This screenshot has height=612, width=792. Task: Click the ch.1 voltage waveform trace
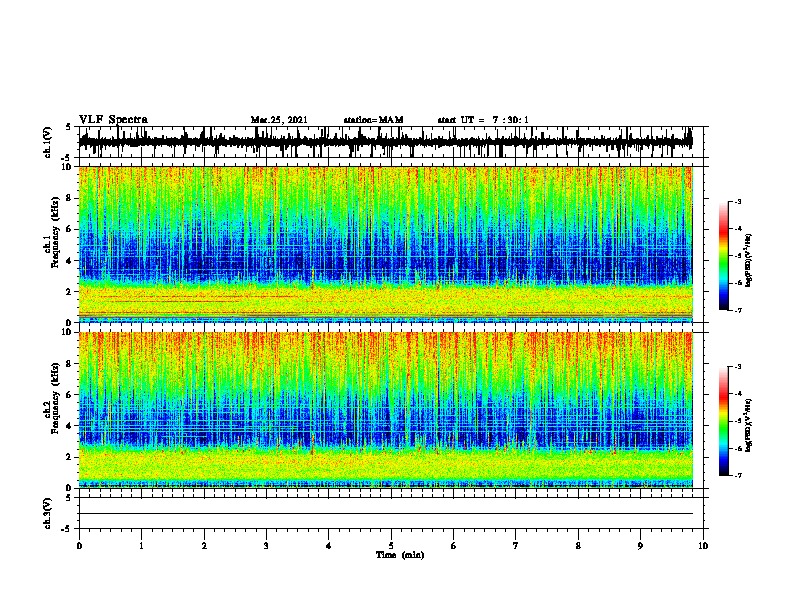386,141
